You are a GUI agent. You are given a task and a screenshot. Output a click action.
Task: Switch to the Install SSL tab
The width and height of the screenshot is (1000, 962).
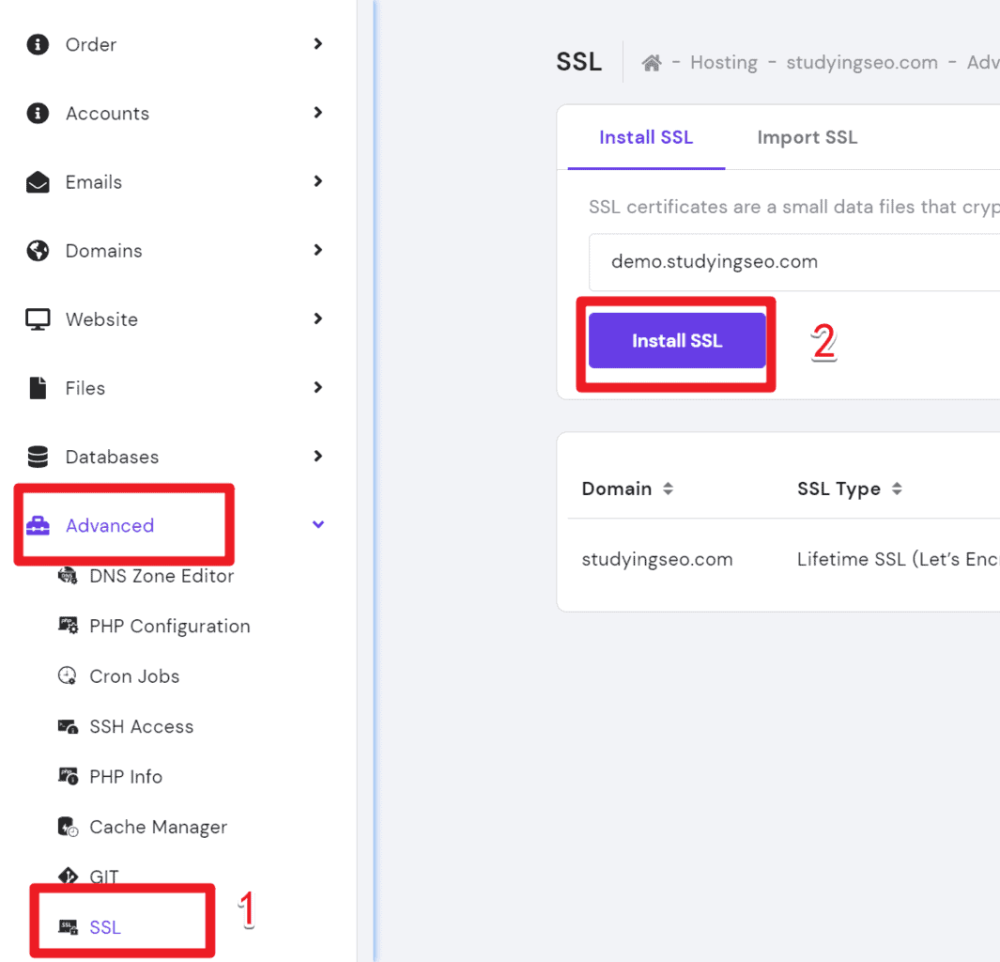[x=646, y=137]
